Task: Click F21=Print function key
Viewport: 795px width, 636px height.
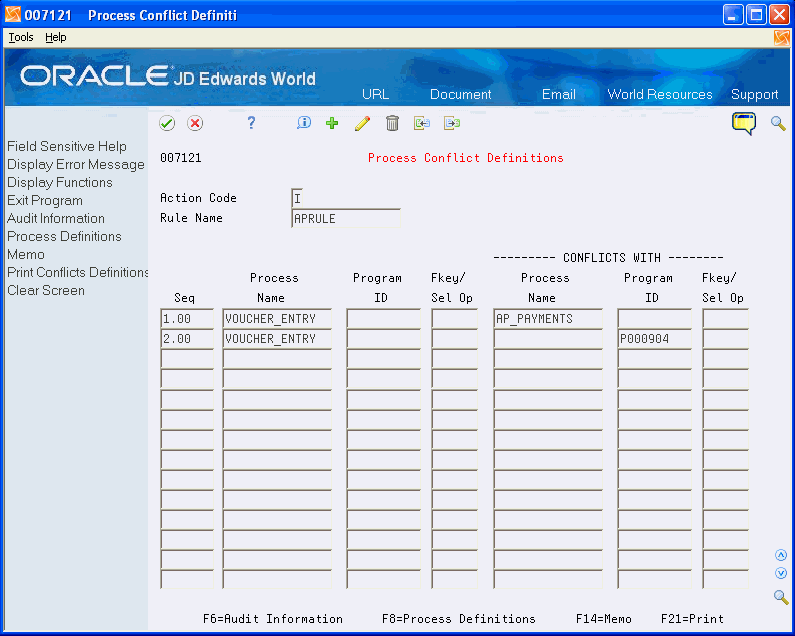Action: coord(692,619)
